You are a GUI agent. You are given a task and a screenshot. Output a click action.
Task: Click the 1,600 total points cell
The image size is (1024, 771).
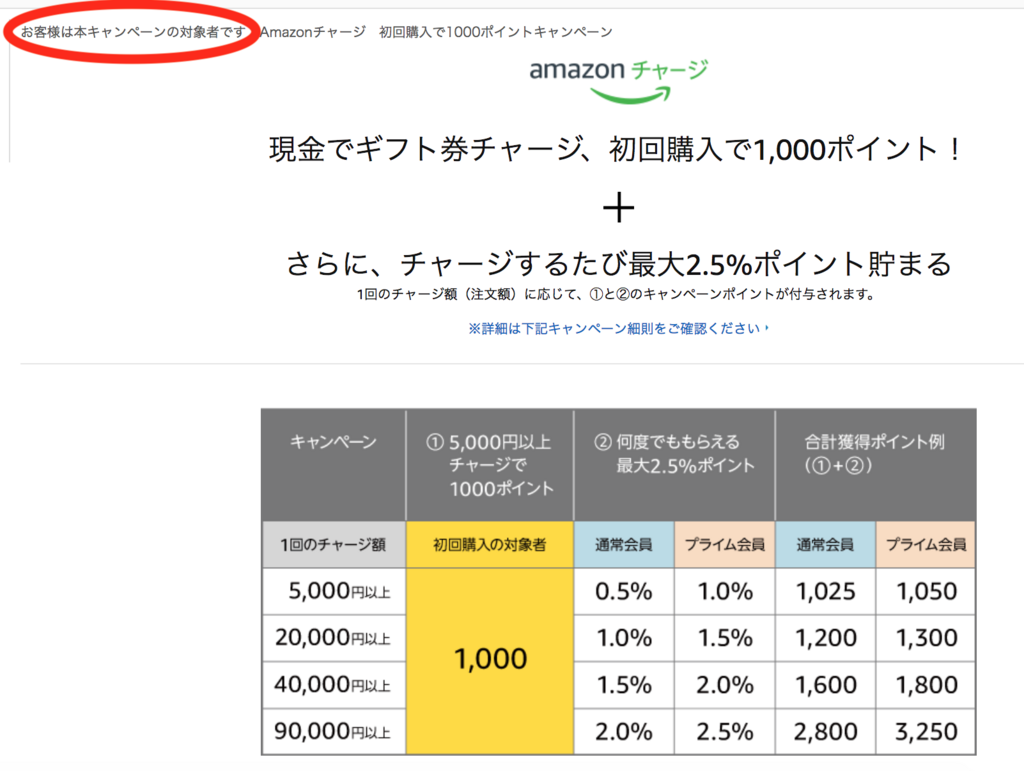coord(825,685)
